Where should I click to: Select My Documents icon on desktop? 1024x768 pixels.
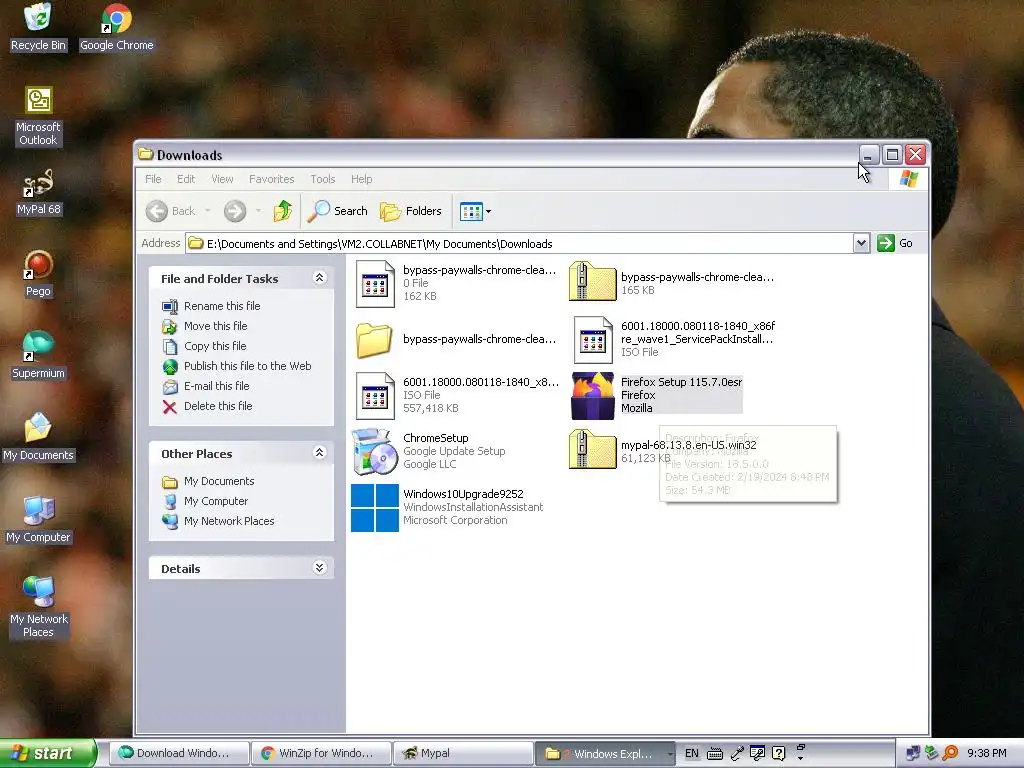tap(38, 437)
